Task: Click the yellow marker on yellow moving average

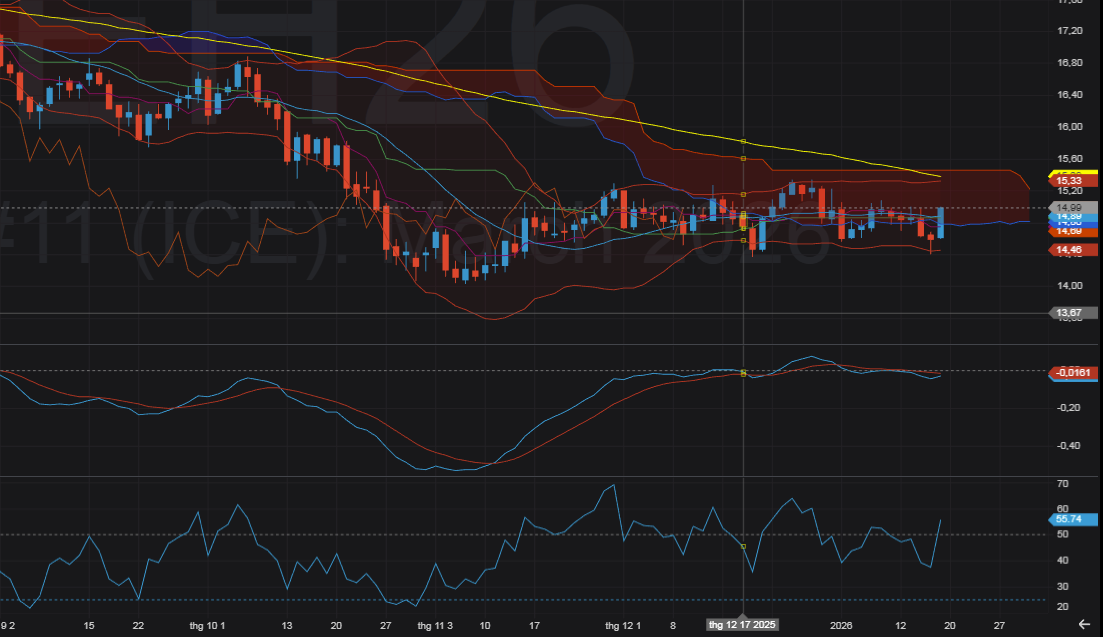Action: pos(743,141)
